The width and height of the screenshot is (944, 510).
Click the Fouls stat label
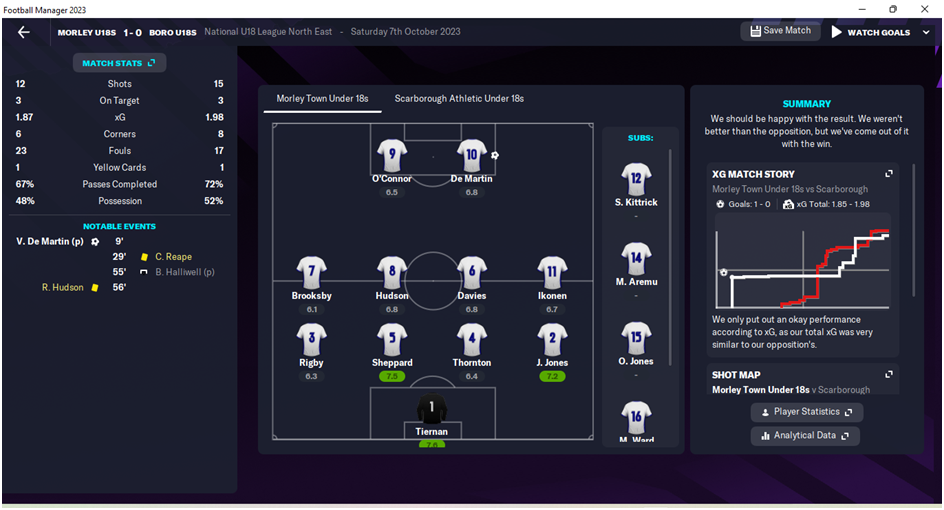coord(120,151)
